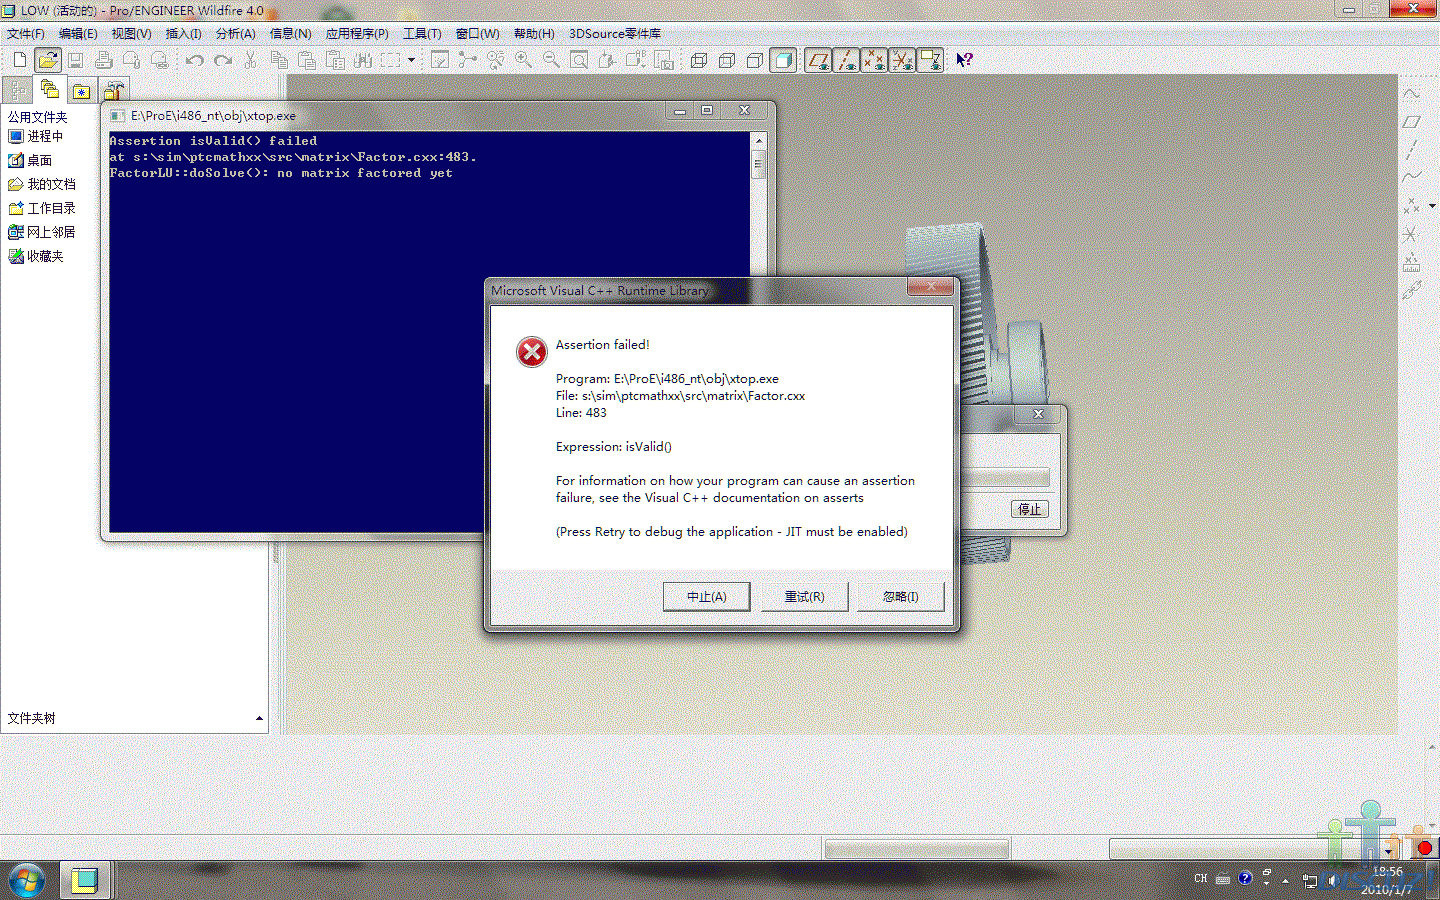Screen dimensions: 1440x900
Task: Toggle datum axes display
Action: 846,60
